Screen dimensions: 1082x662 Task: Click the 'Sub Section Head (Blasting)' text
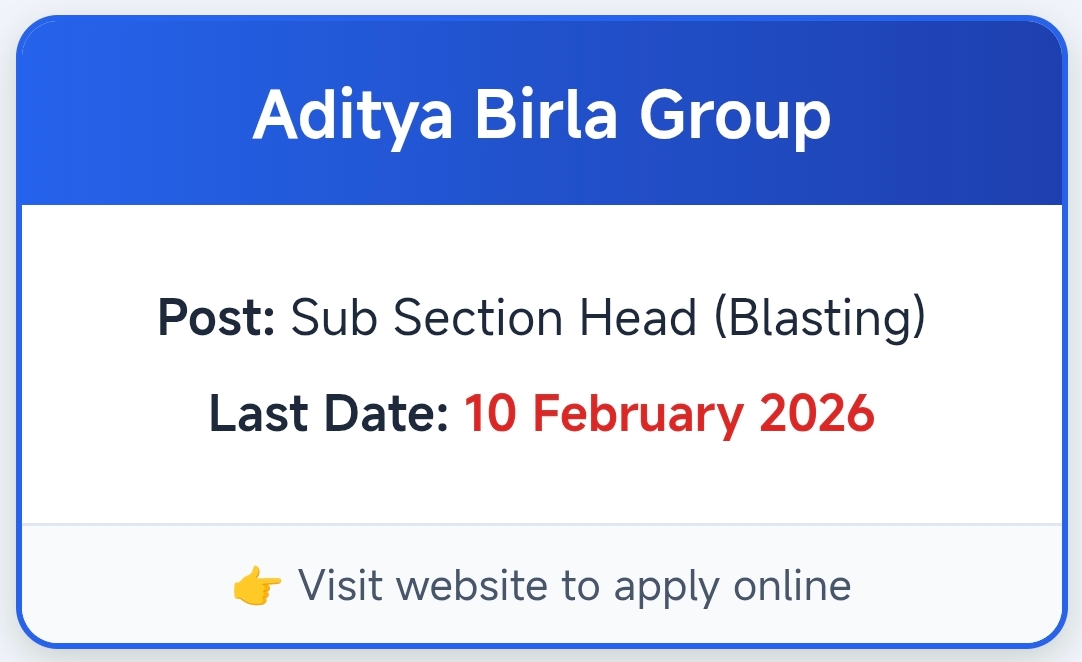point(608,318)
